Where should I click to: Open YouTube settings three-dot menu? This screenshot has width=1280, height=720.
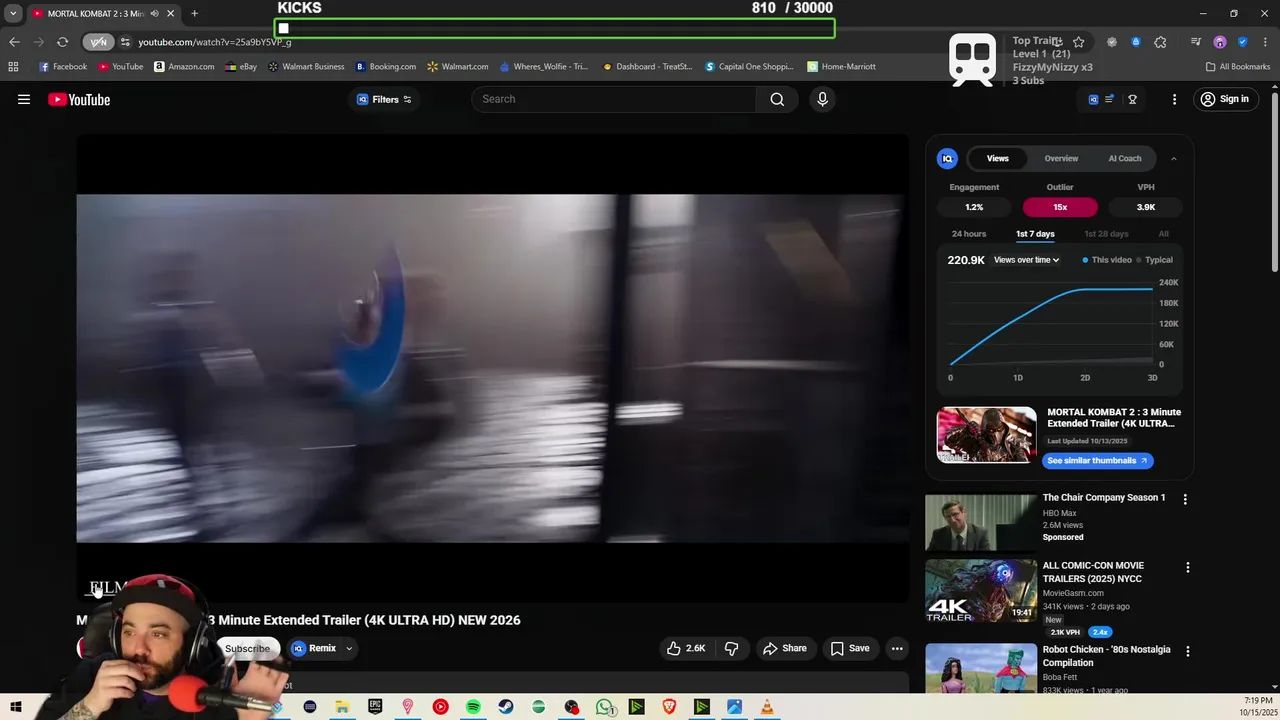tap(1175, 99)
